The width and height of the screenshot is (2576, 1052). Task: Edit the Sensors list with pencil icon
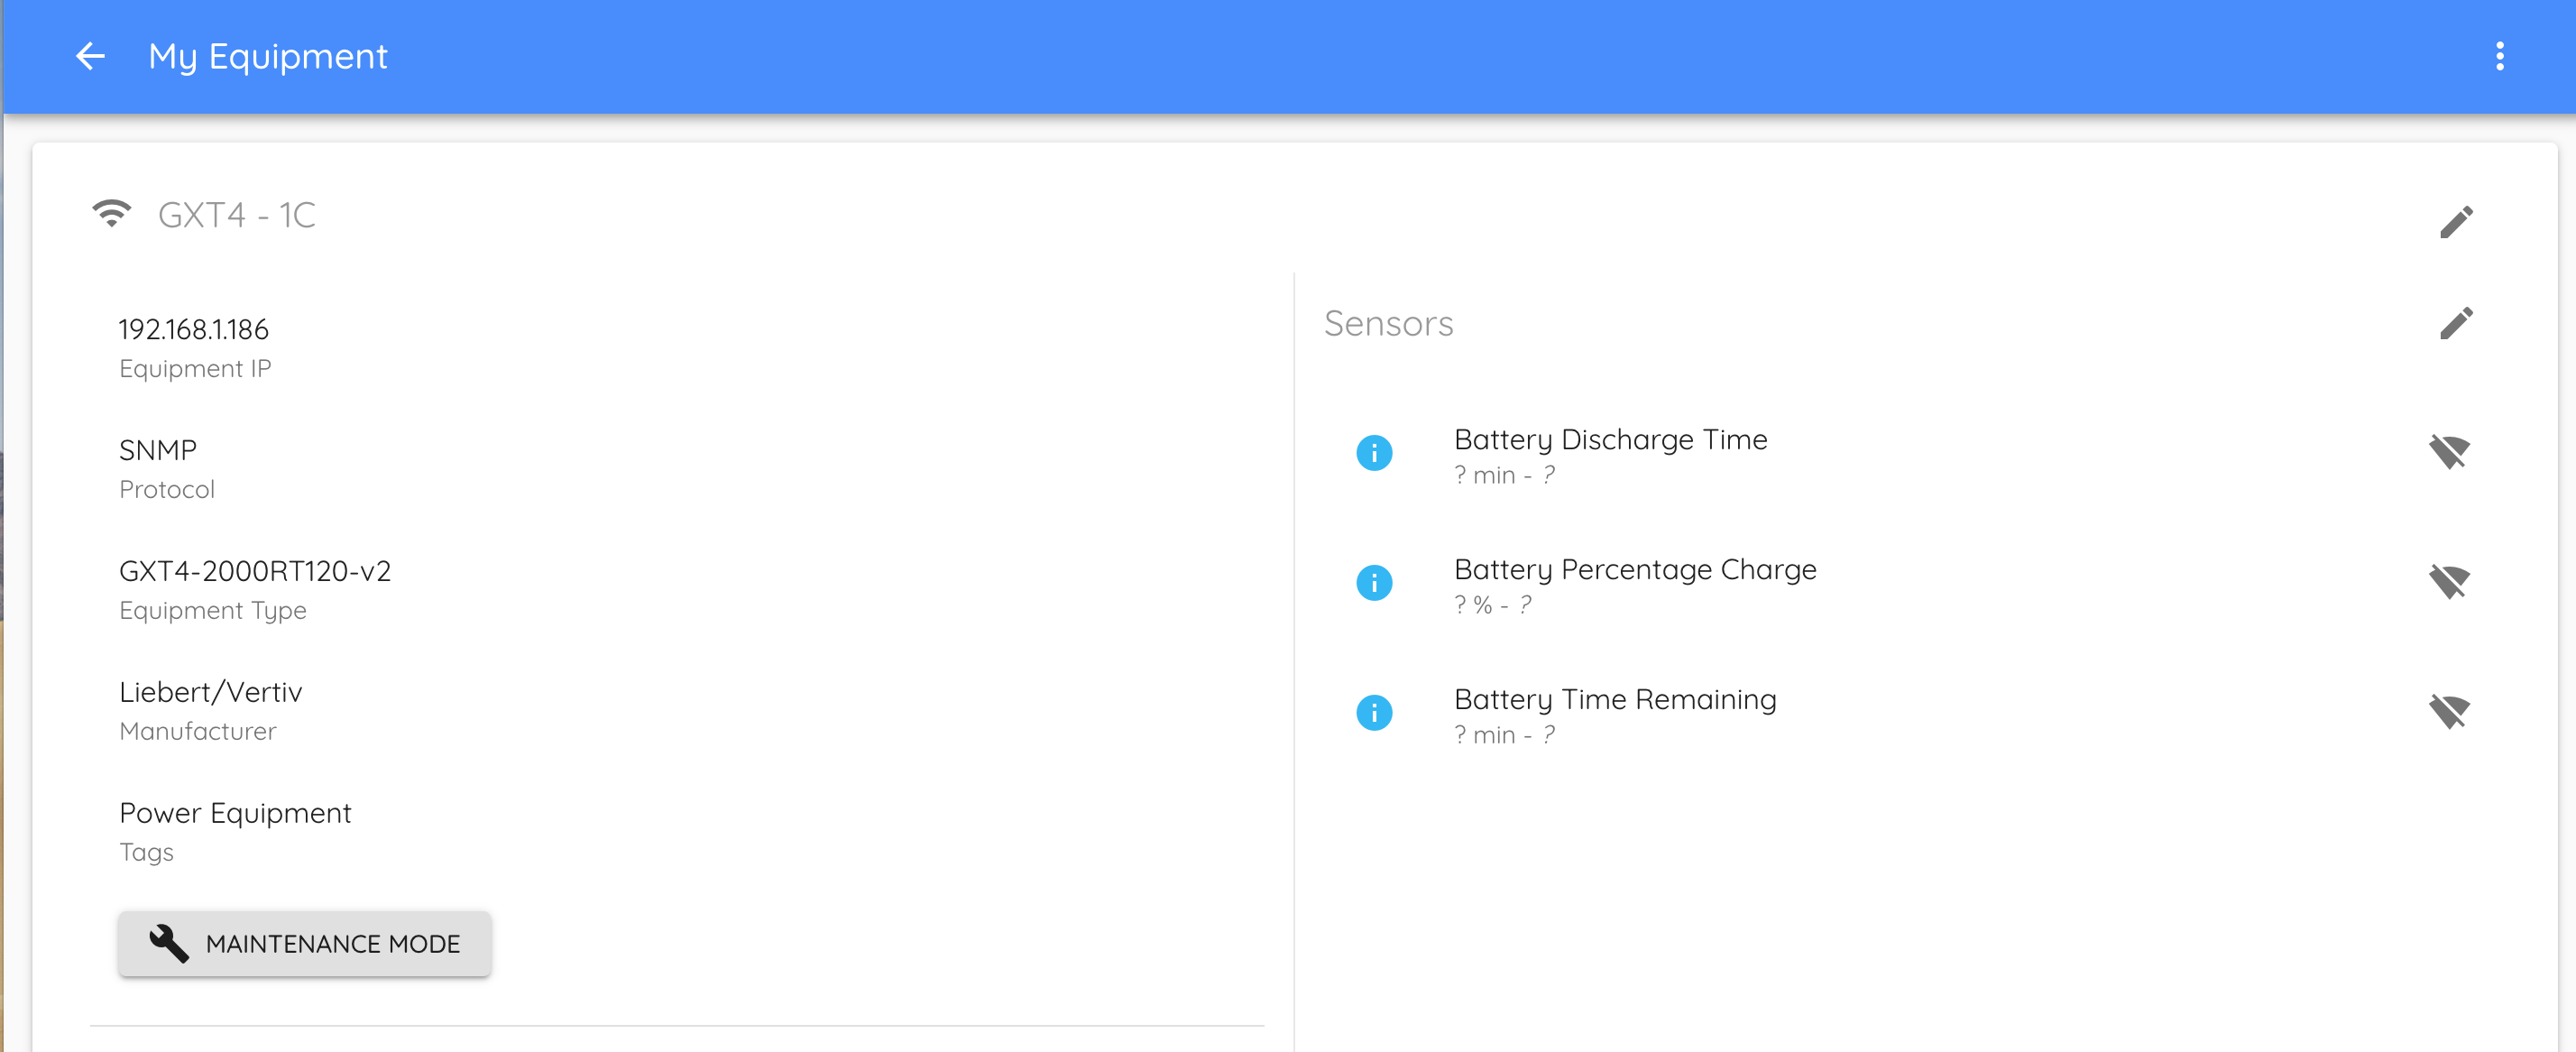[2456, 323]
